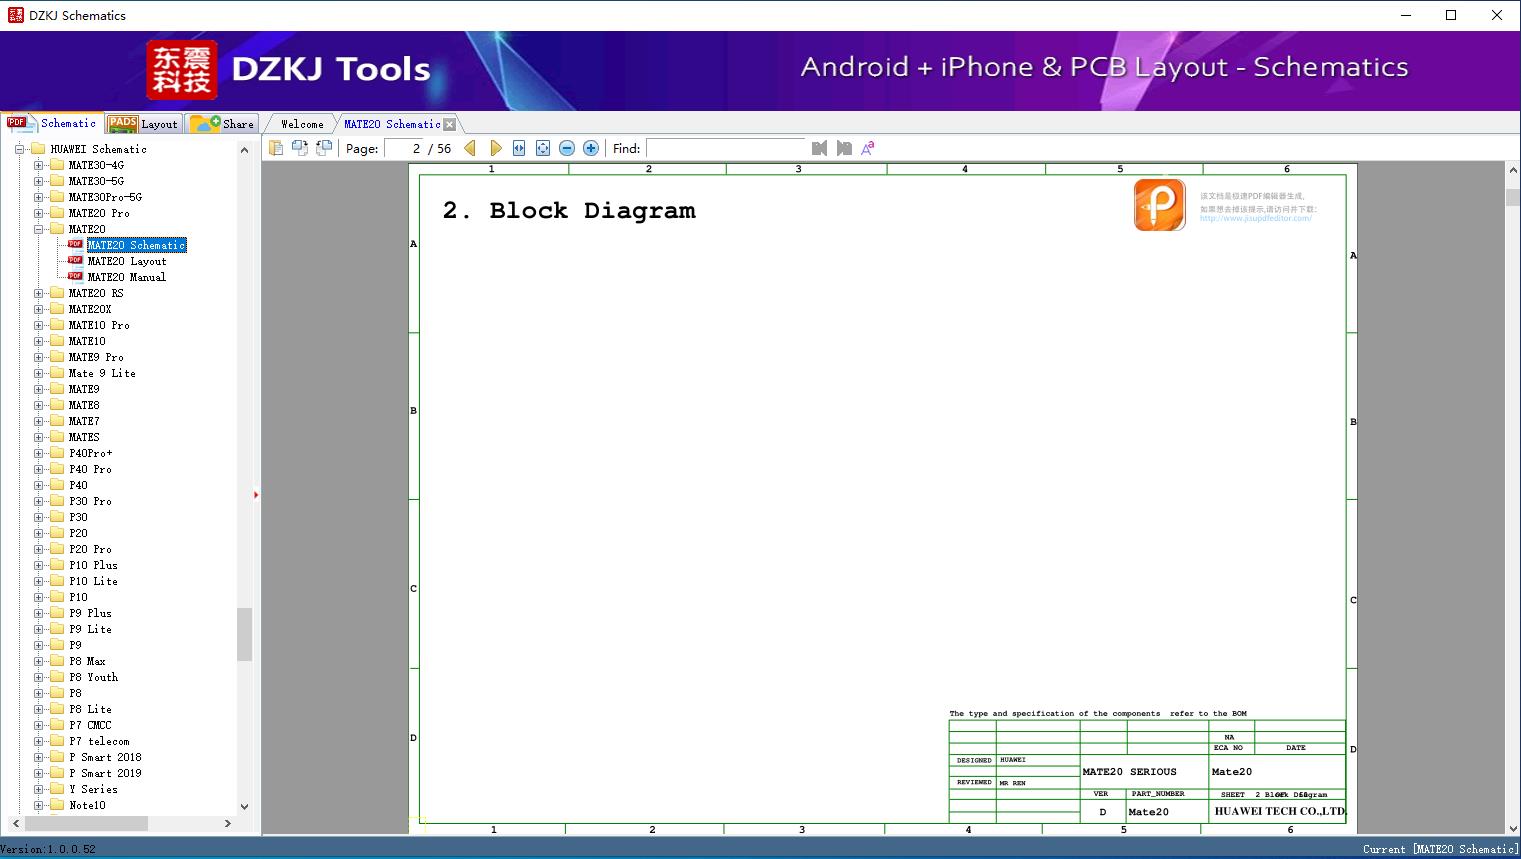The width and height of the screenshot is (1521, 859).
Task: Click the folder icon of P9 Plus
Action: (57, 613)
